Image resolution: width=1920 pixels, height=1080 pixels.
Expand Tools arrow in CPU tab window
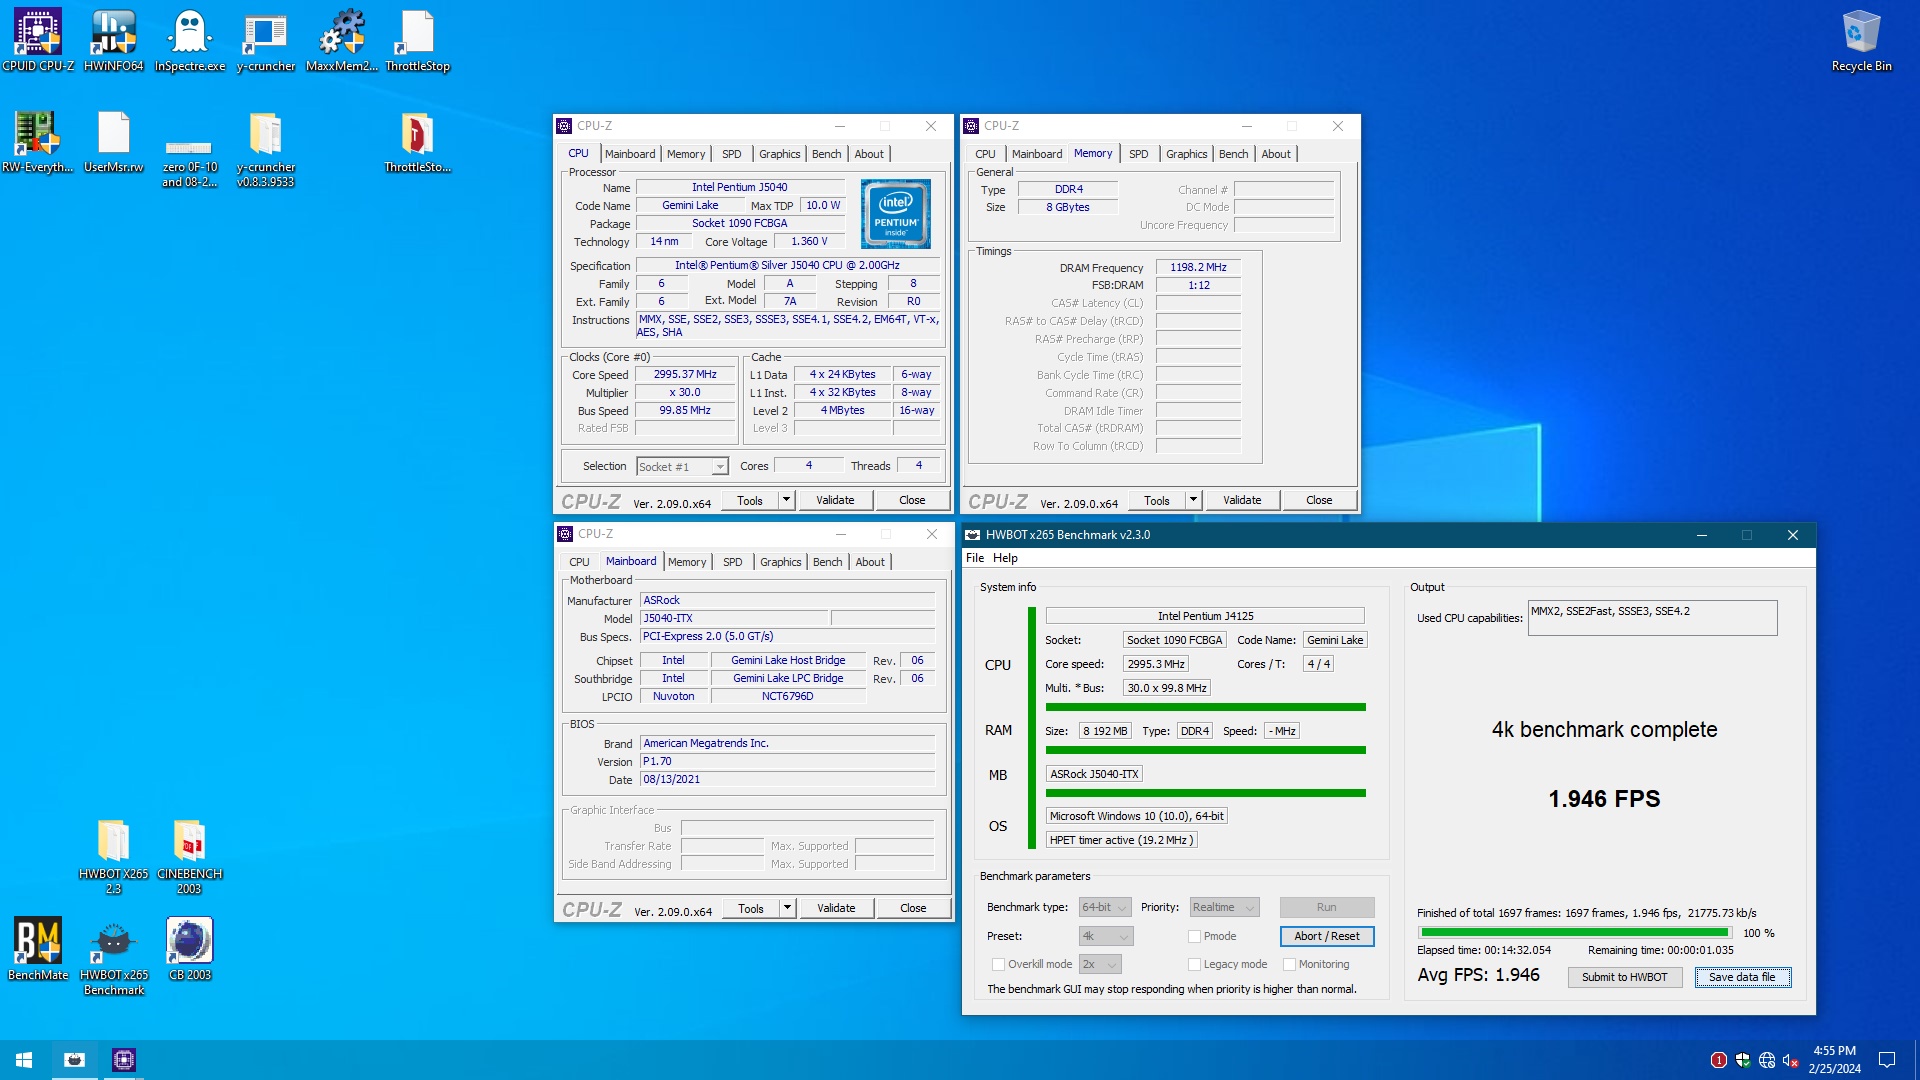point(786,500)
